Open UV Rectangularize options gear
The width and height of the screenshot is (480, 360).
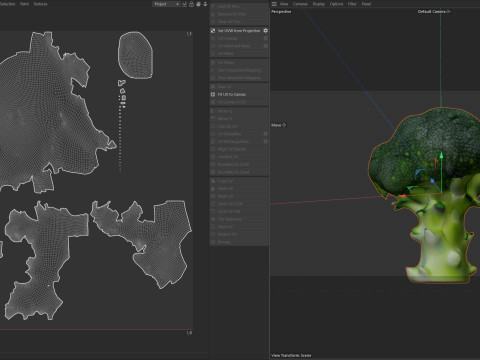[x=266, y=141]
